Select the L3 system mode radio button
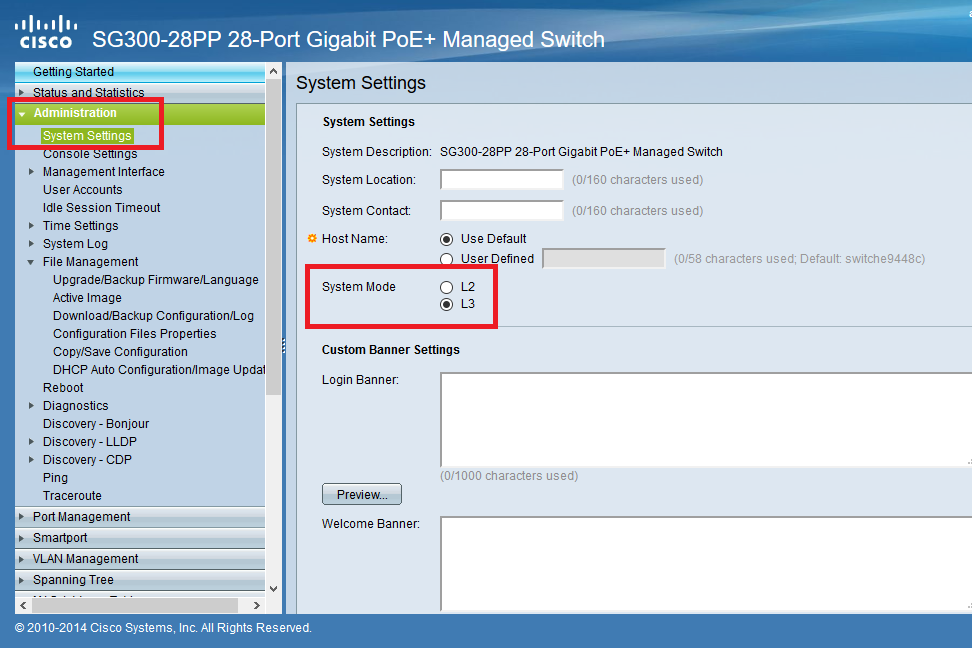This screenshot has height=648, width=972. point(446,304)
